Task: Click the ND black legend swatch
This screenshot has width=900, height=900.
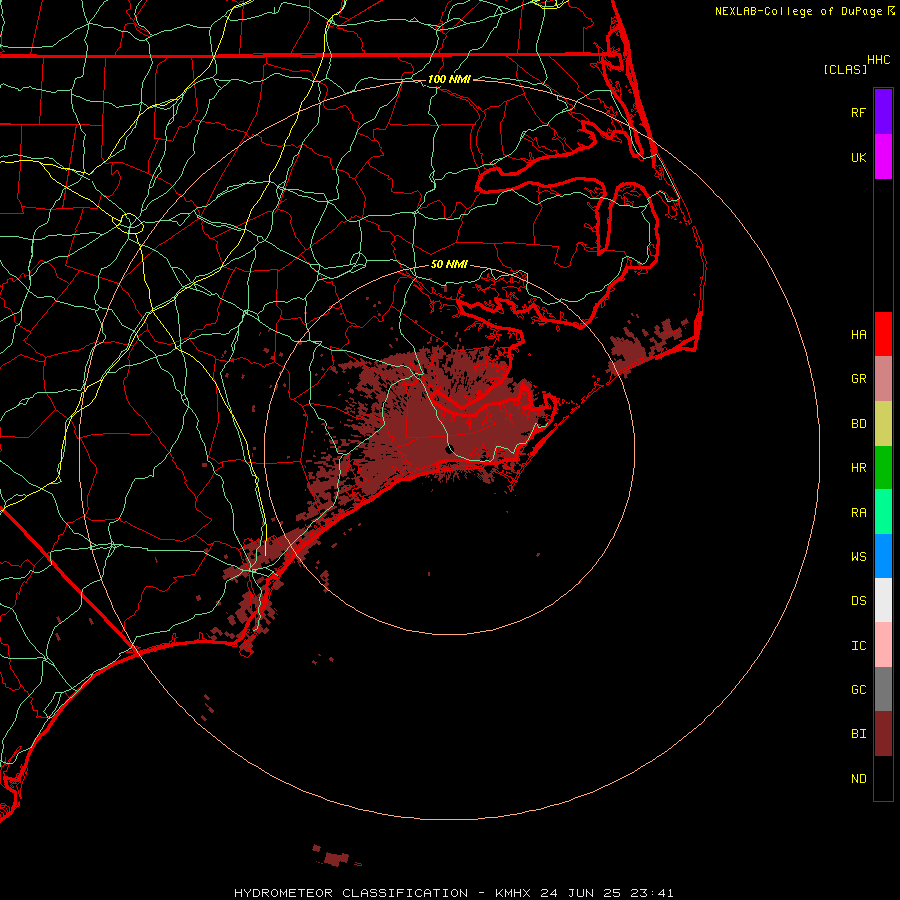Action: tap(883, 778)
